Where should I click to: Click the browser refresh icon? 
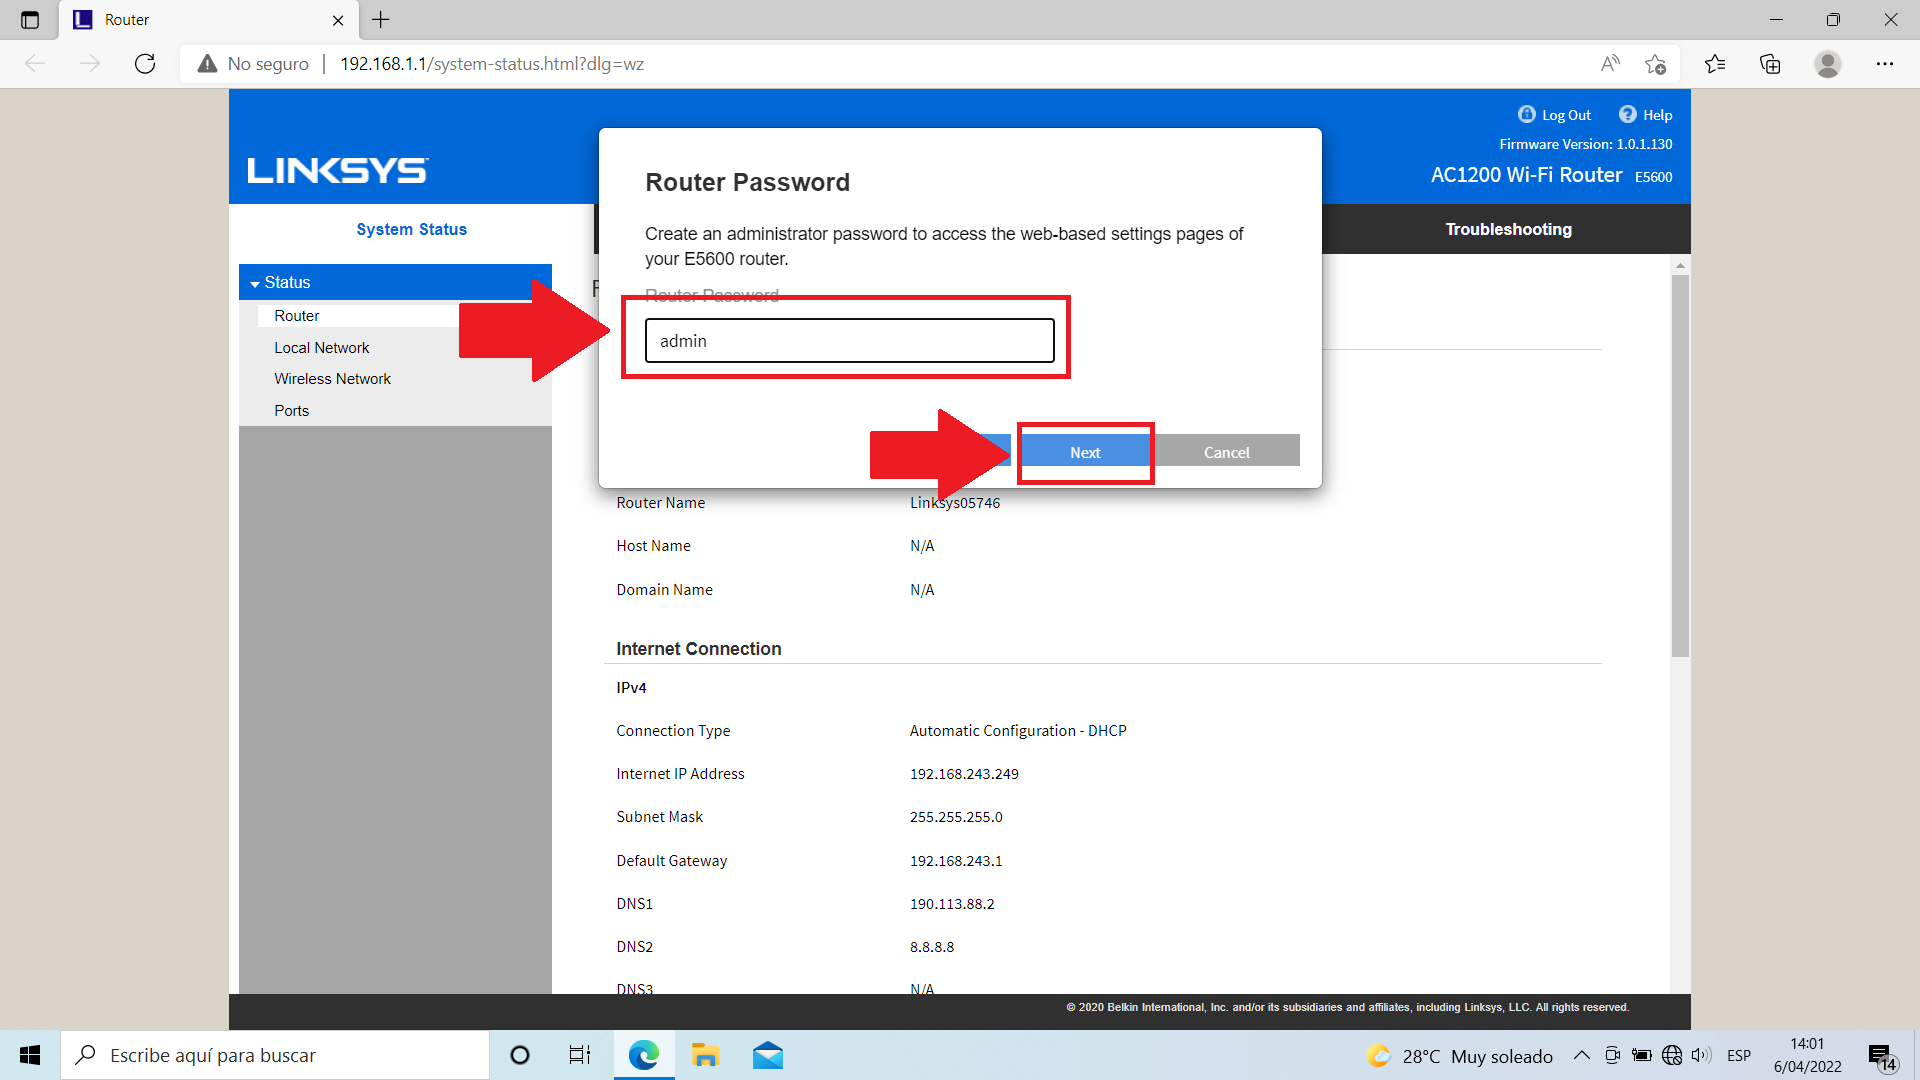145,64
